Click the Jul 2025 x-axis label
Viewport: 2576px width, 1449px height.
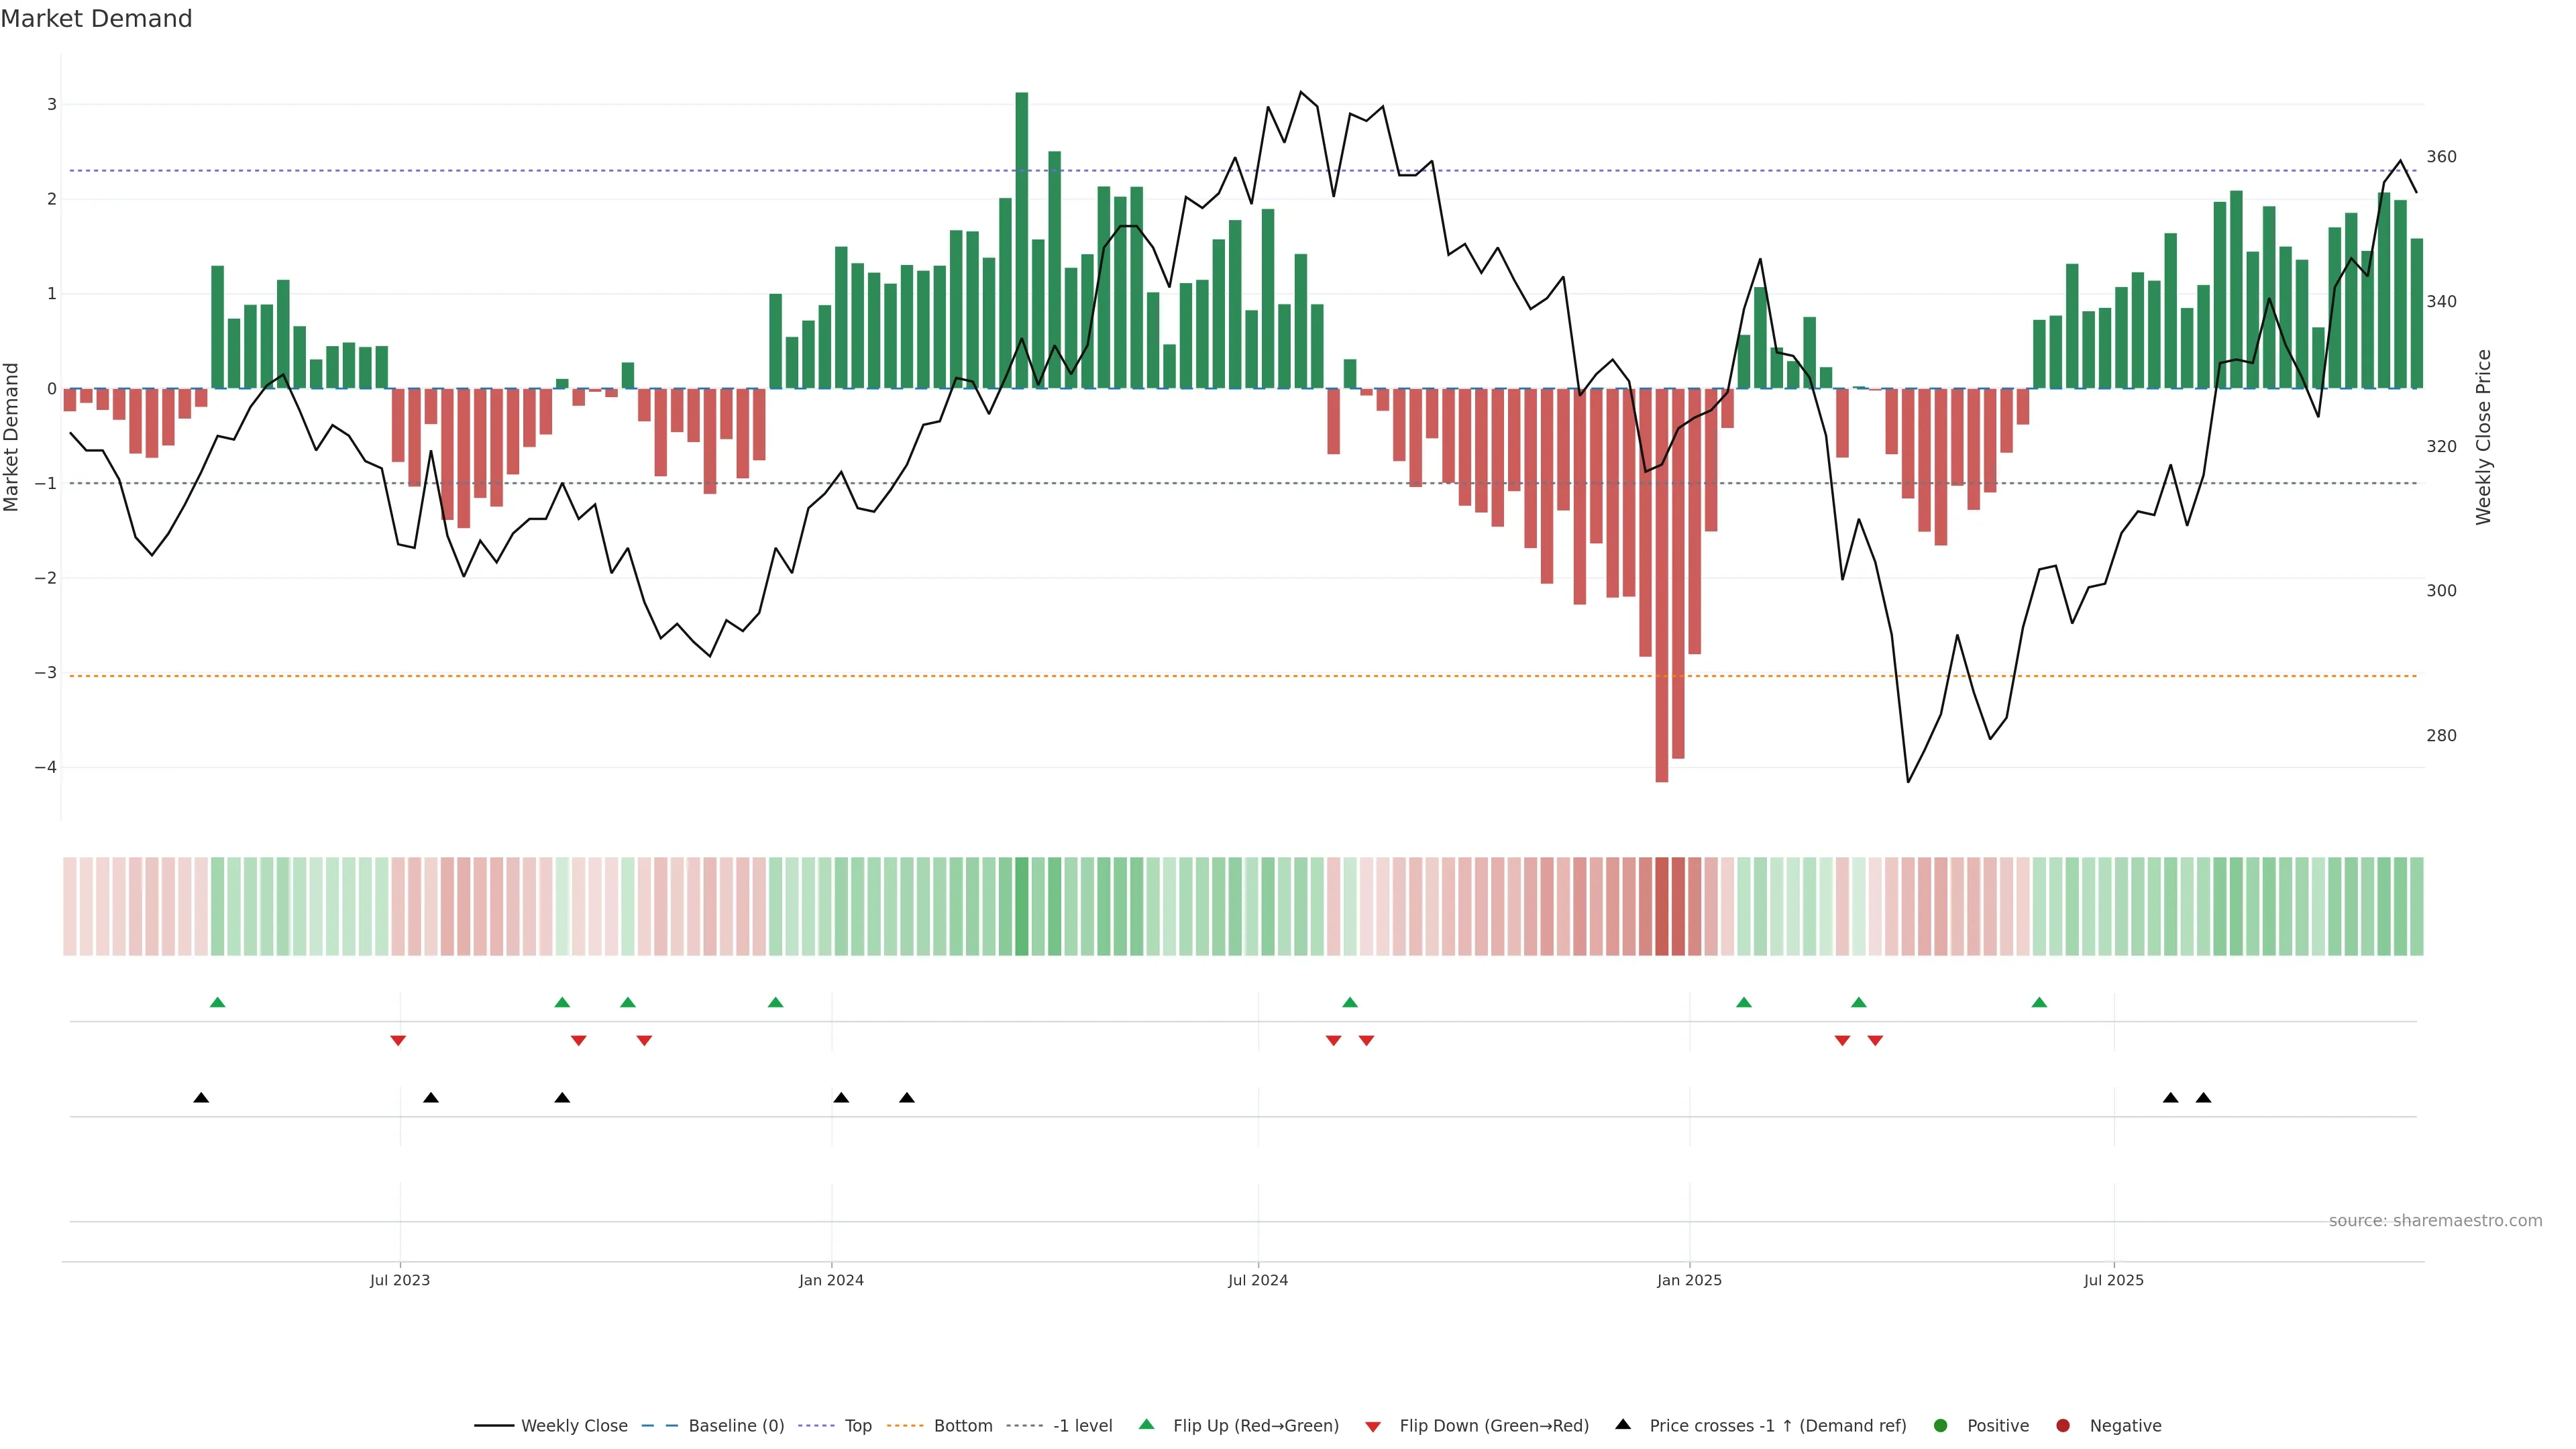tap(2113, 1281)
